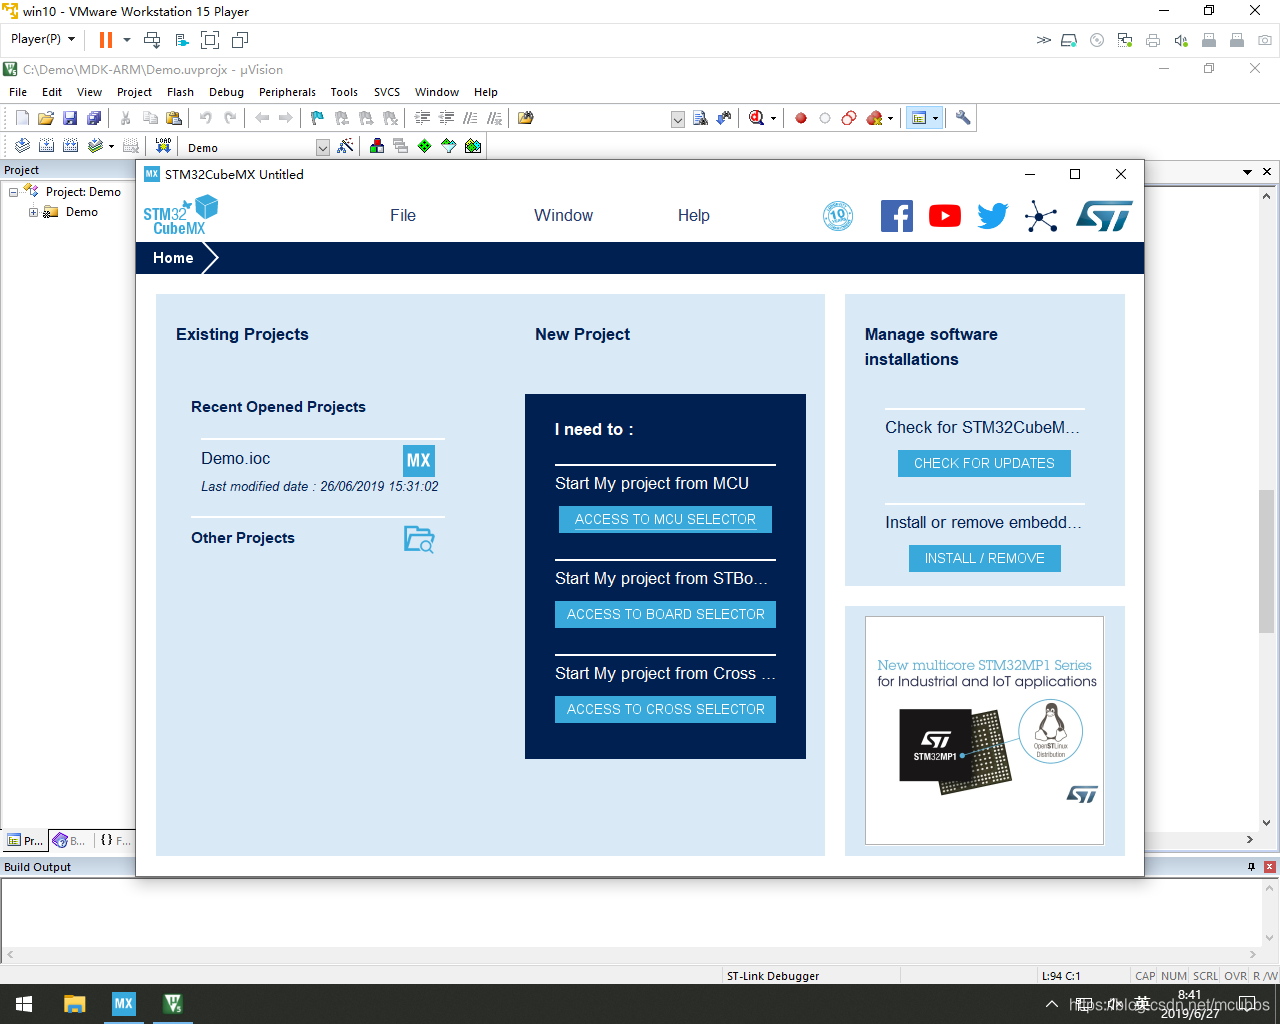The height and width of the screenshot is (1024, 1280).
Task: Open File Explorer from the taskbar
Action: pos(74,1004)
